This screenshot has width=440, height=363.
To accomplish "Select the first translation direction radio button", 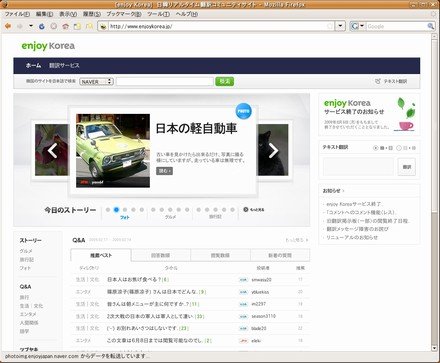I will (x=375, y=148).
